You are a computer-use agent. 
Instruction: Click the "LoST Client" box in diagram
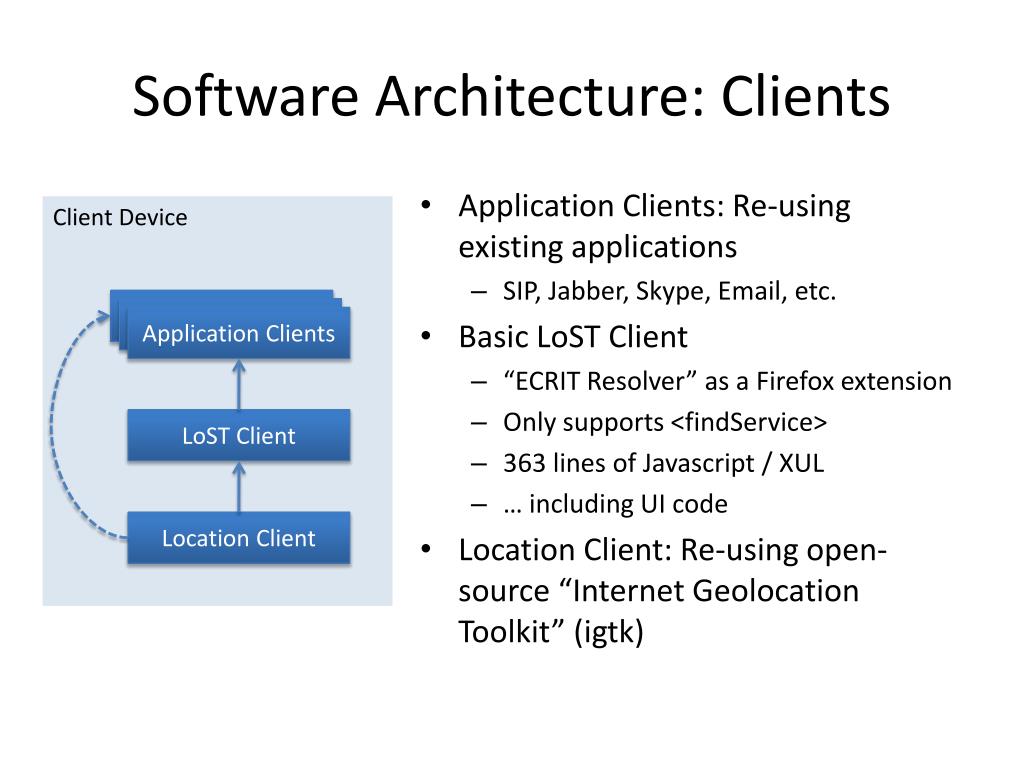coord(238,436)
